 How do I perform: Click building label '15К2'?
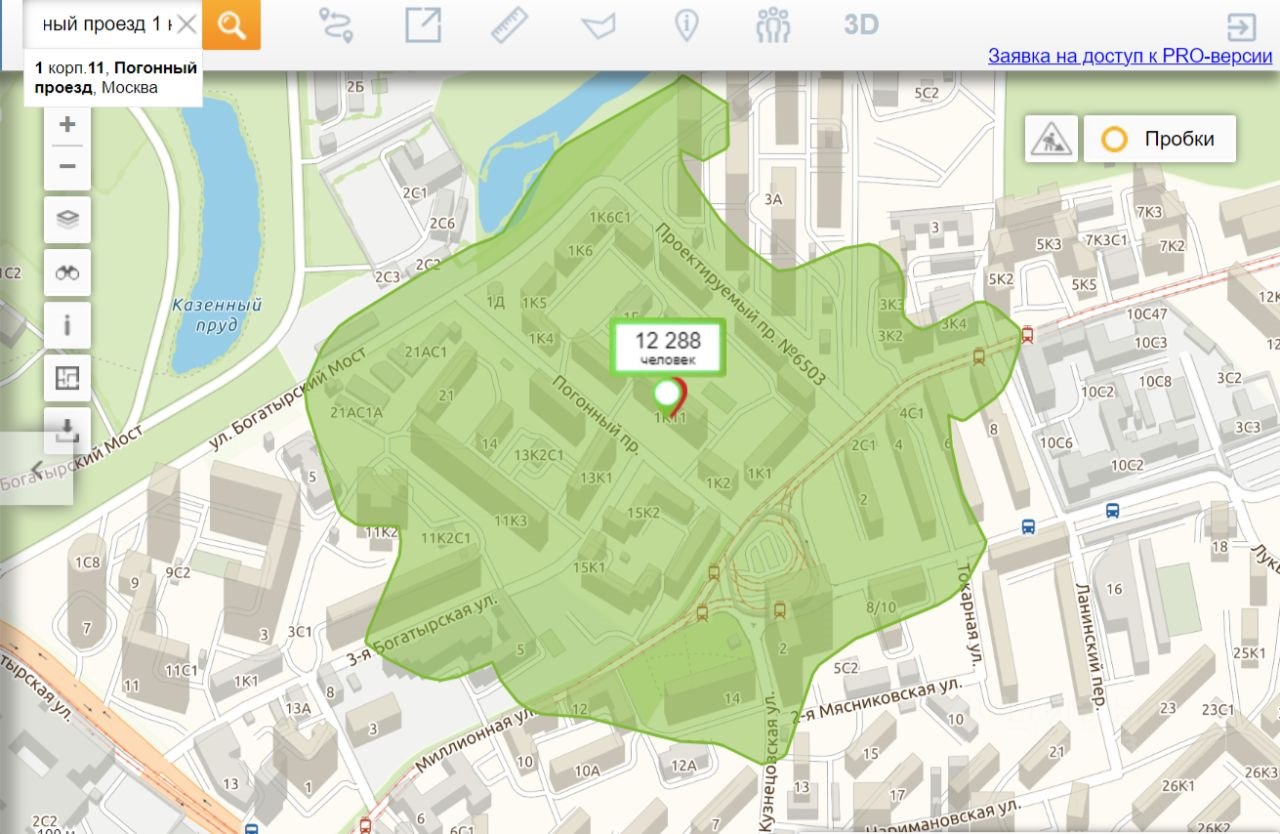[x=645, y=513]
